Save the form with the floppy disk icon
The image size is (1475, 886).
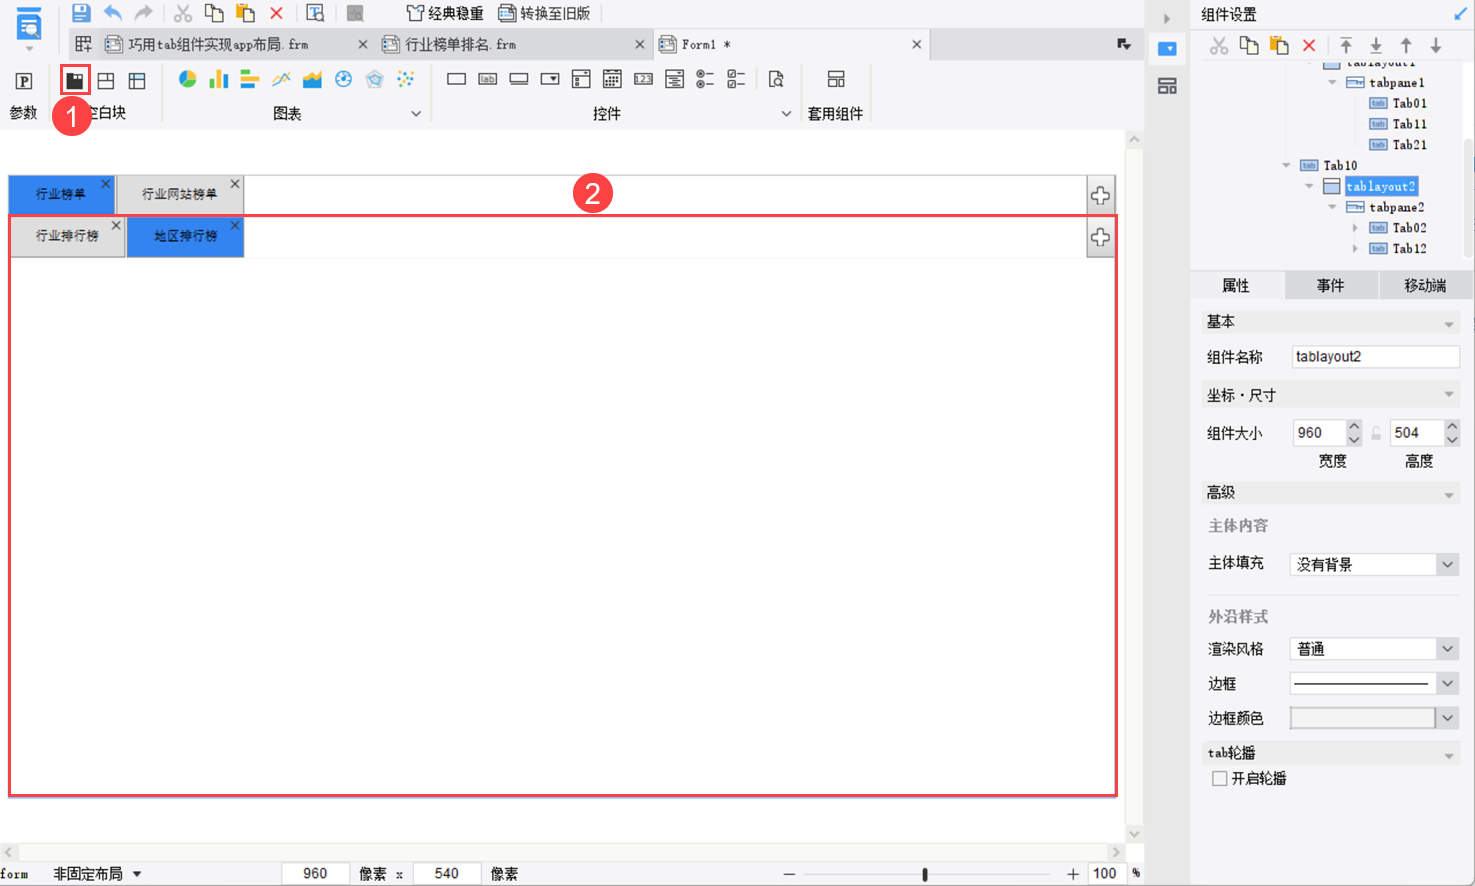(81, 13)
